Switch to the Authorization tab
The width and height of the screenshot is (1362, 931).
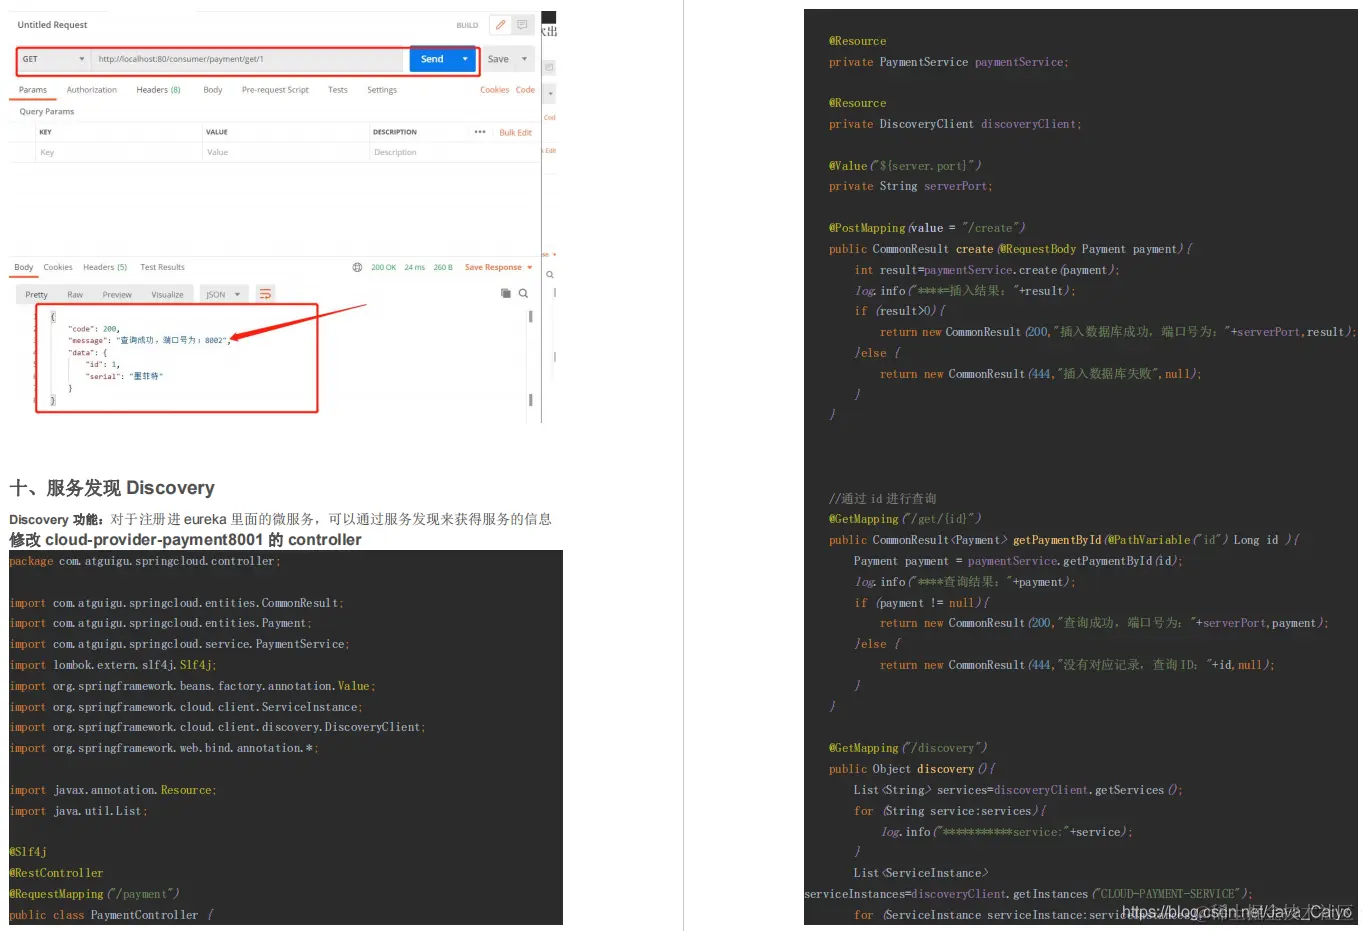pos(92,90)
